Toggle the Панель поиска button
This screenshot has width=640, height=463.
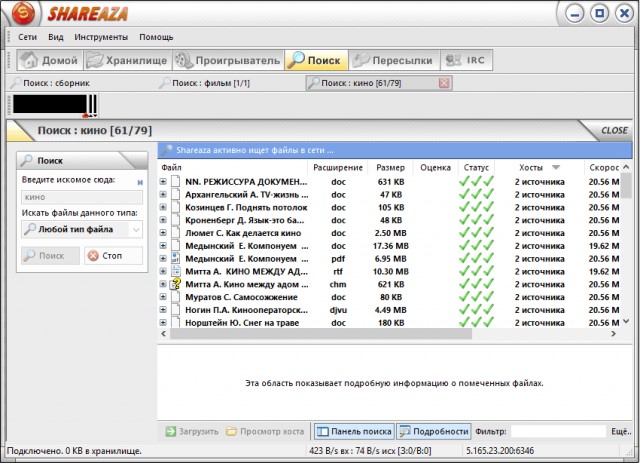(x=354, y=432)
